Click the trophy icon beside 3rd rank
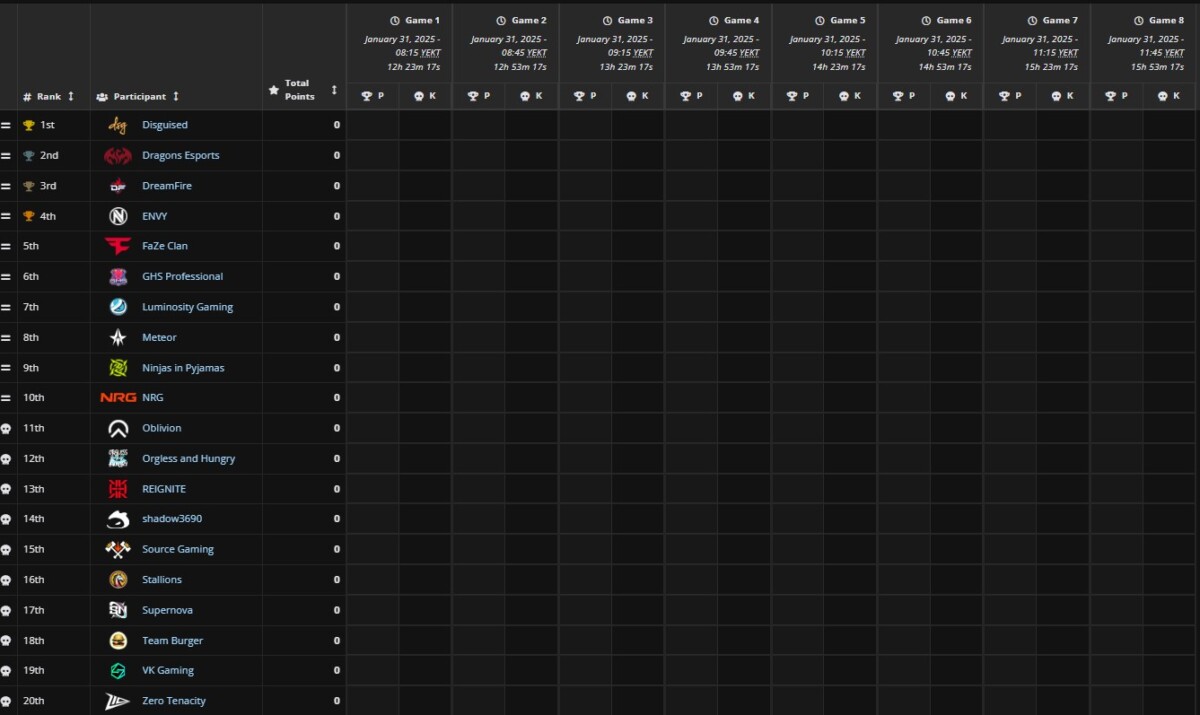The height and width of the screenshot is (715, 1200). point(29,186)
